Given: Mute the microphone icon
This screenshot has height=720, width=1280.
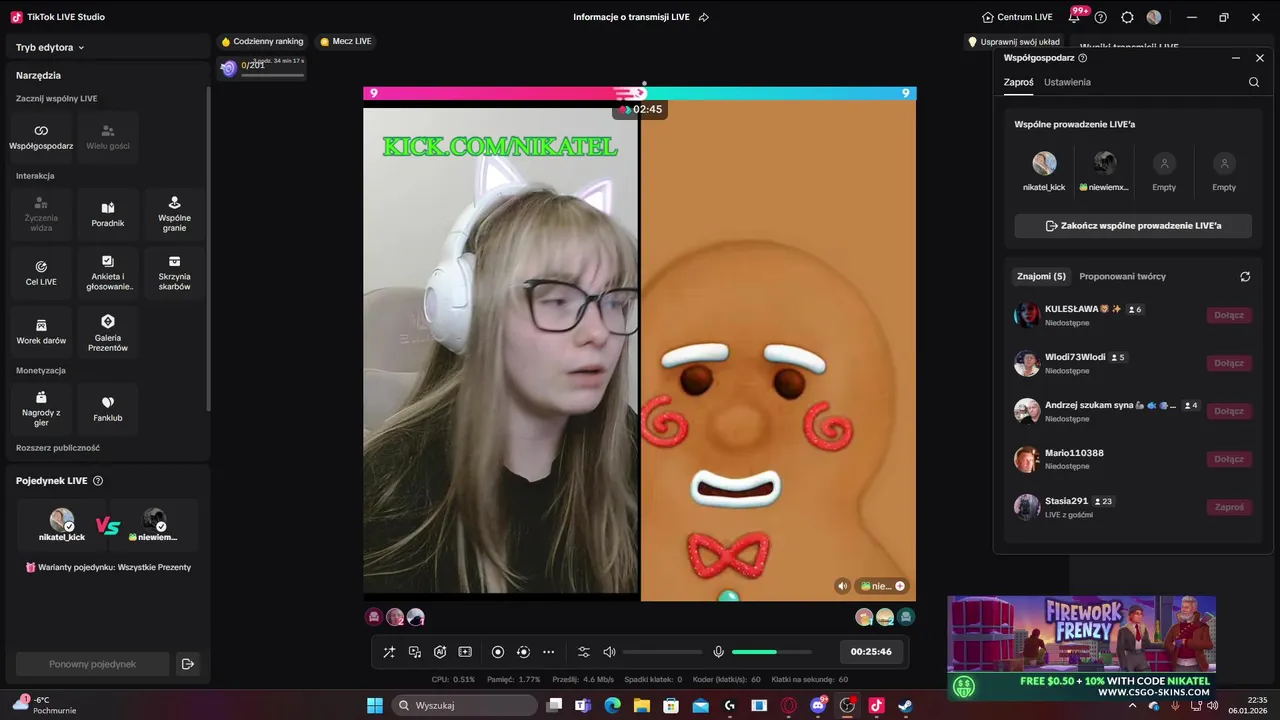Looking at the screenshot, I should click(718, 652).
